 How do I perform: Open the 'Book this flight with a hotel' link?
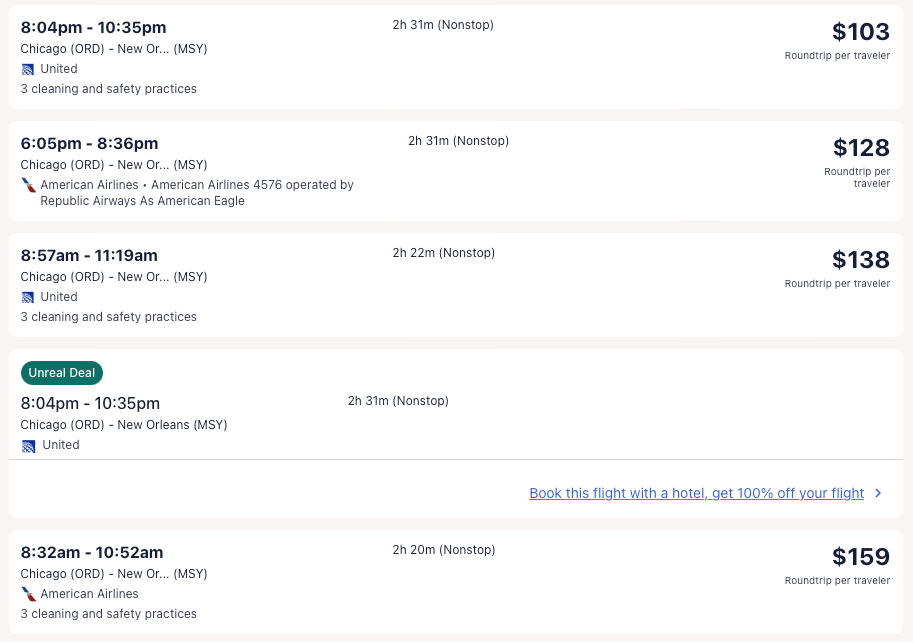(x=696, y=493)
